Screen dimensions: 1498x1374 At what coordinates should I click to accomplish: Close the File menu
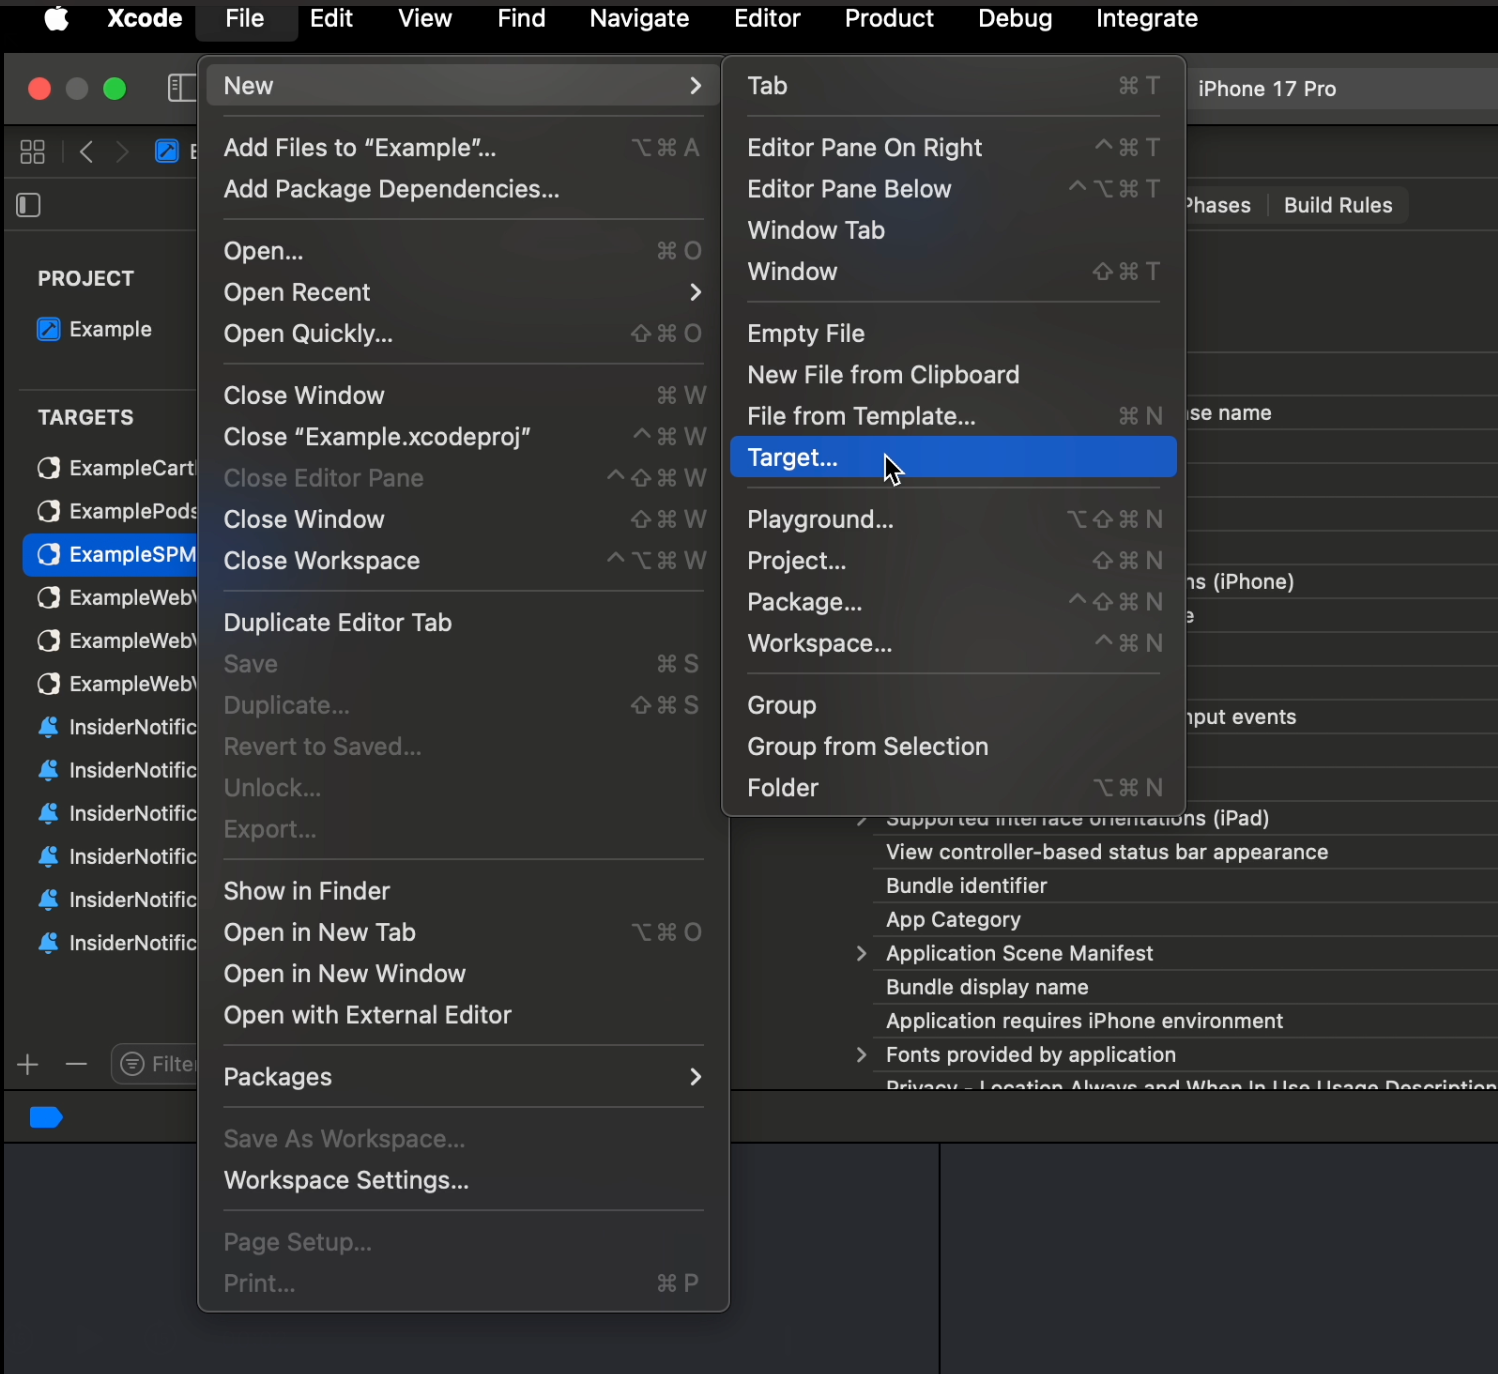(245, 18)
